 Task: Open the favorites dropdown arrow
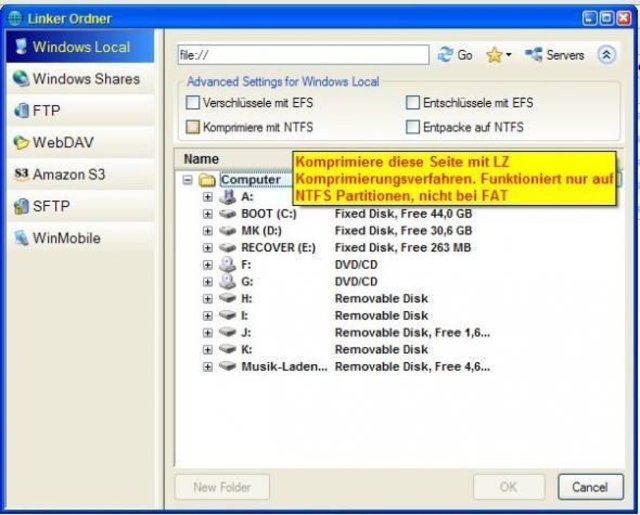pos(509,54)
